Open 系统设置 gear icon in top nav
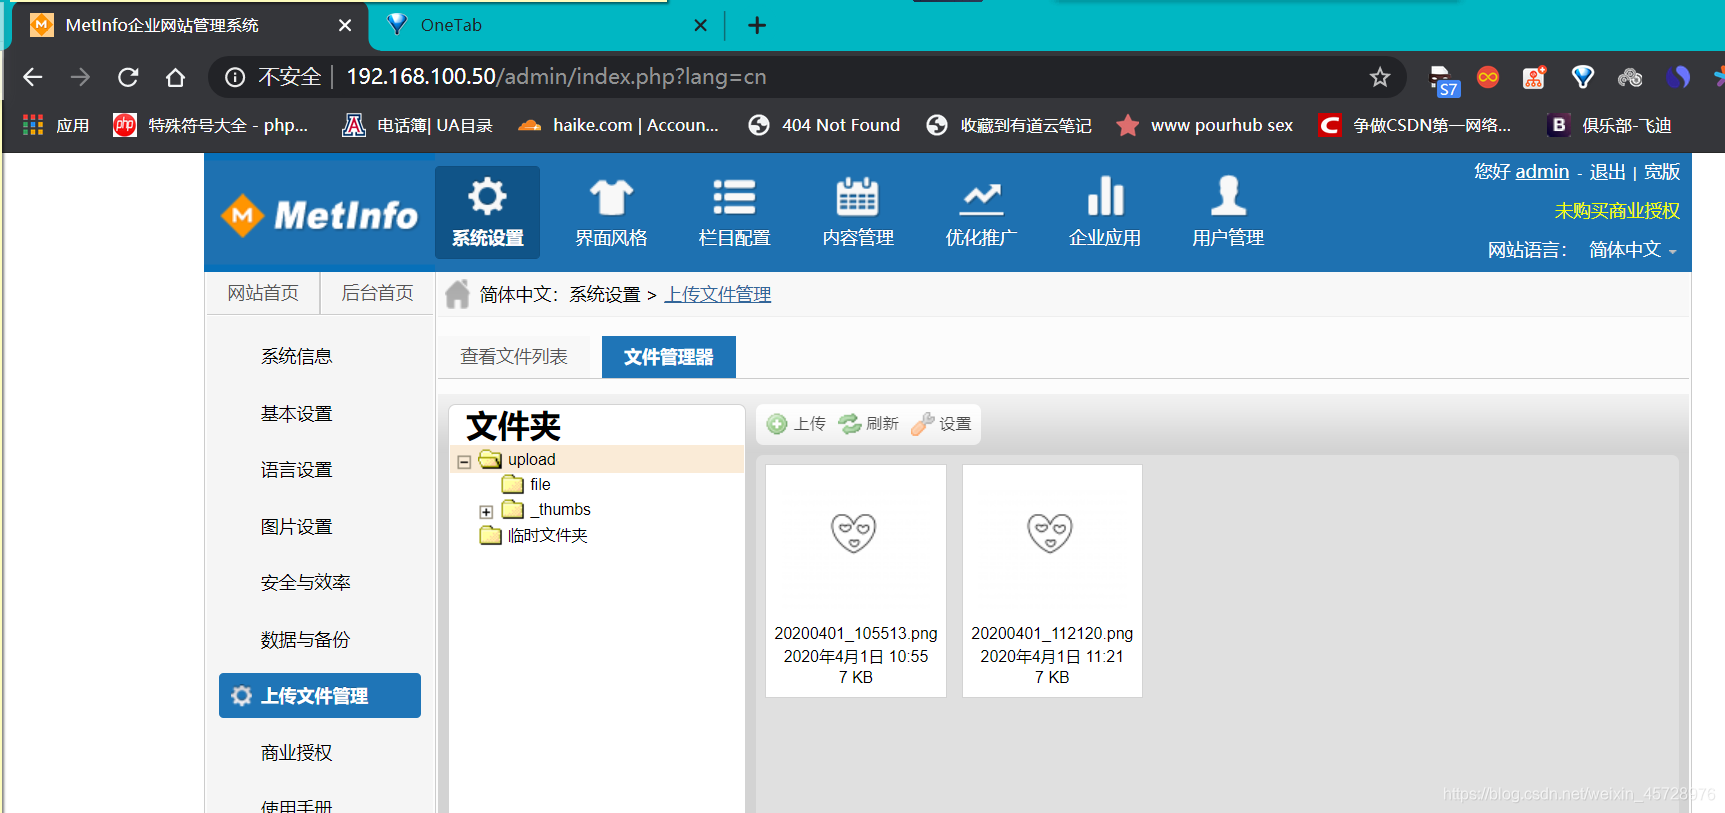The height and width of the screenshot is (813, 1725). coord(487,197)
